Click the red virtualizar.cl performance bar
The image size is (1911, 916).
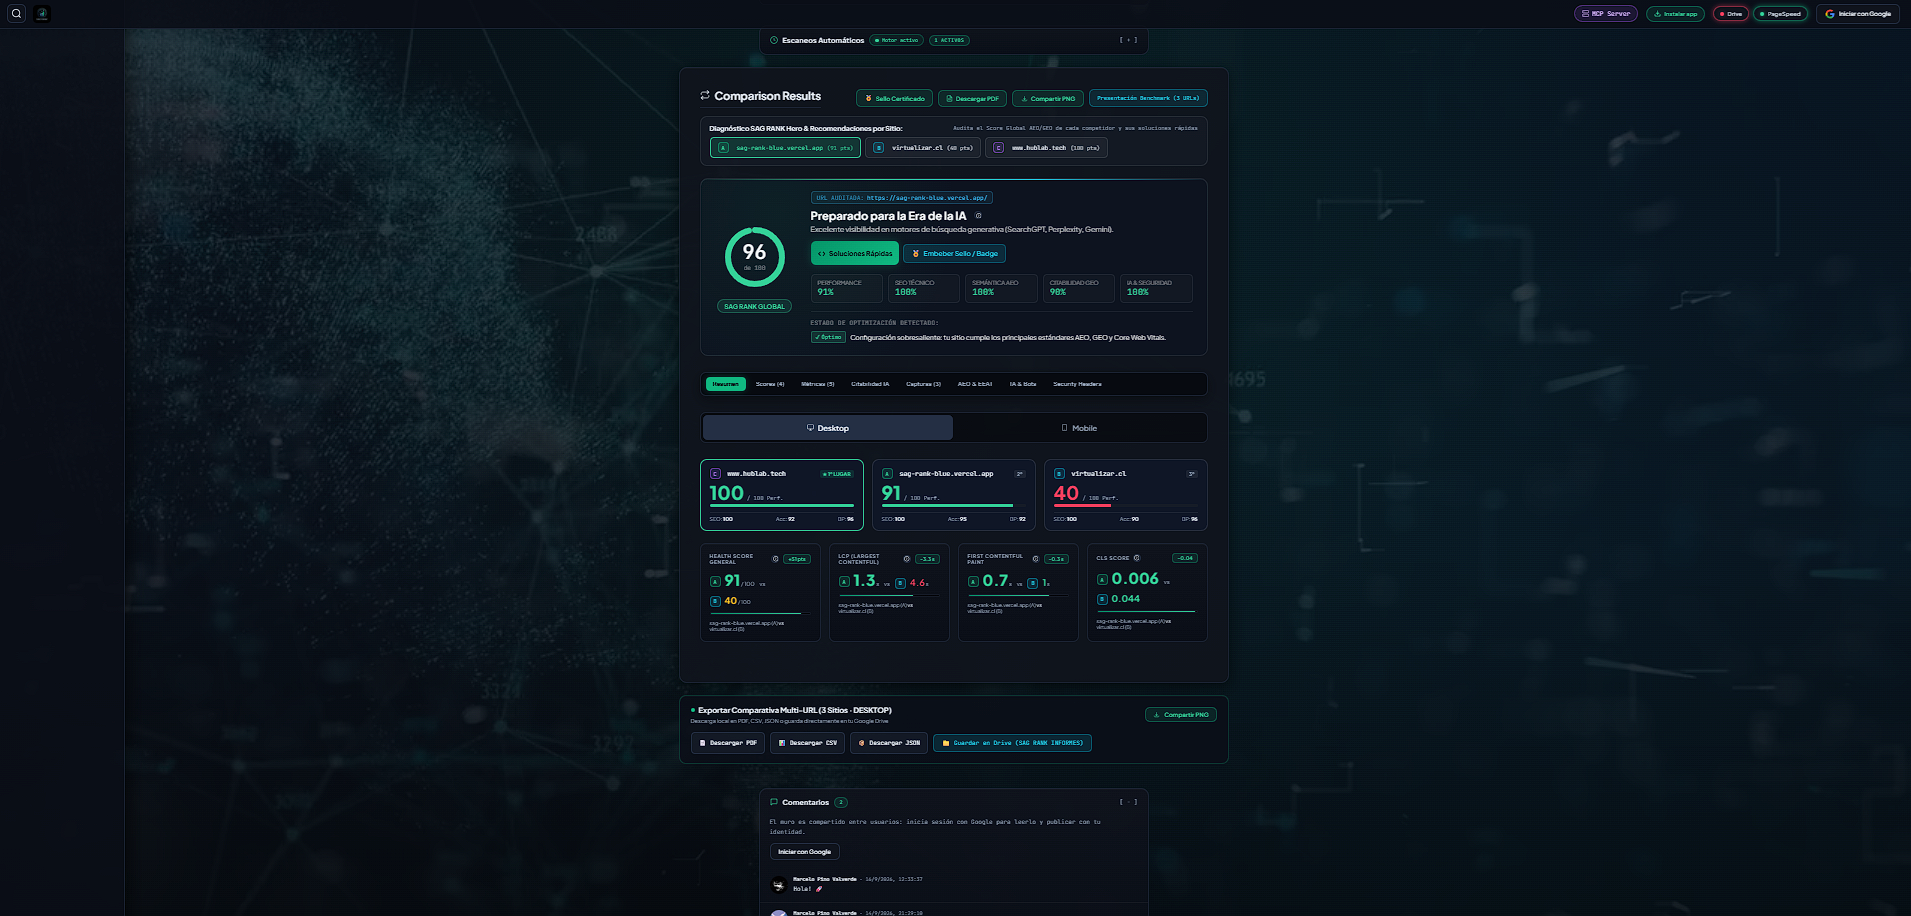[x=1082, y=506]
